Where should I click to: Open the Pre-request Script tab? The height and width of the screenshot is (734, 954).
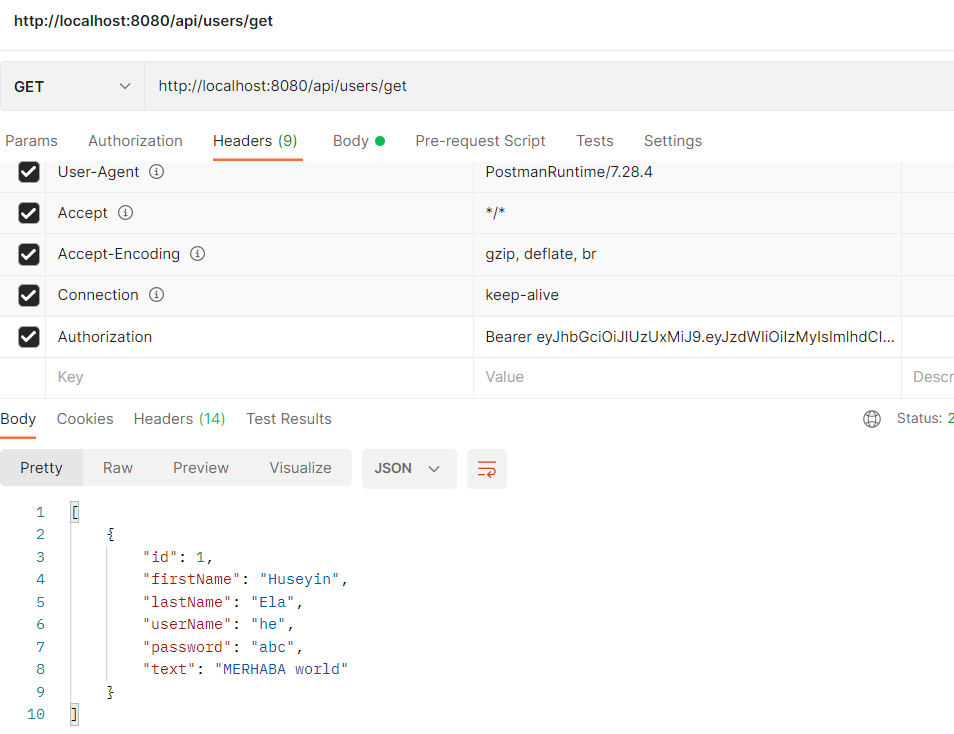(480, 141)
